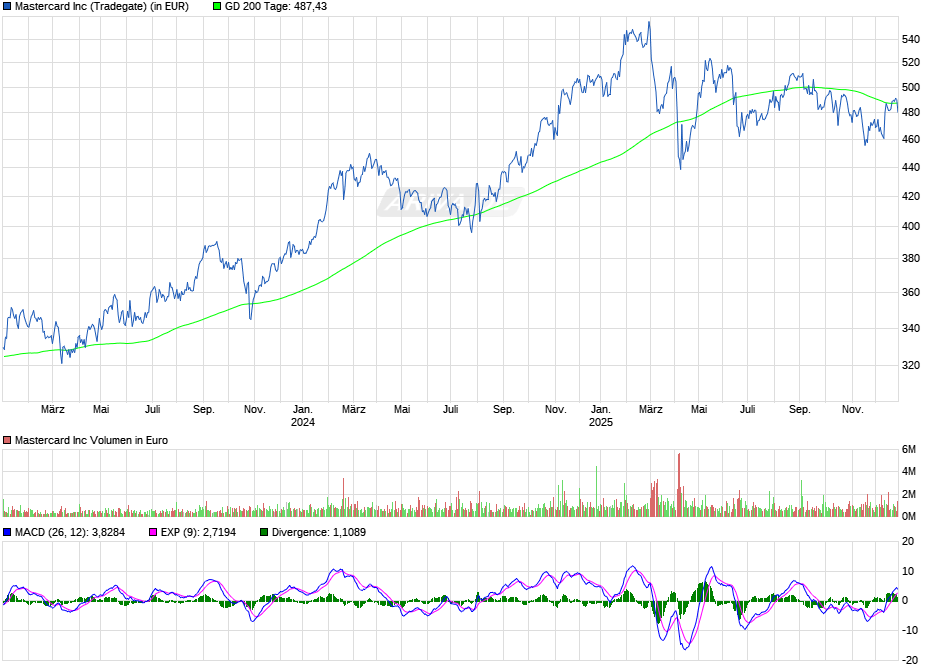Click the 520 price axis value

coord(911,62)
